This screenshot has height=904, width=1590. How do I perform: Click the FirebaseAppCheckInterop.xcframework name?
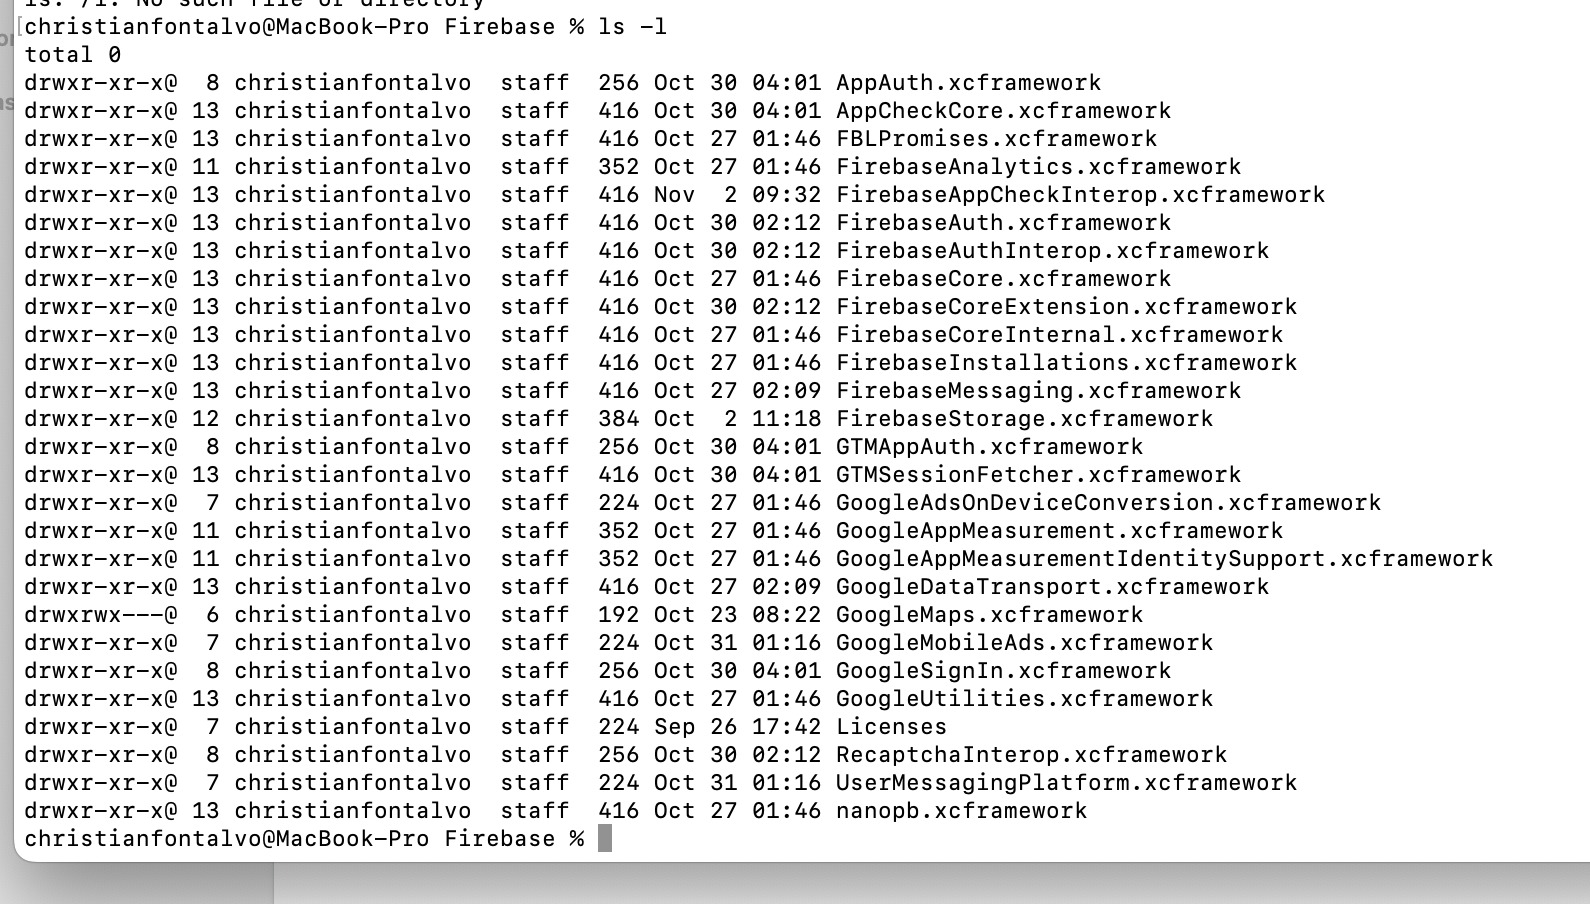point(1080,195)
